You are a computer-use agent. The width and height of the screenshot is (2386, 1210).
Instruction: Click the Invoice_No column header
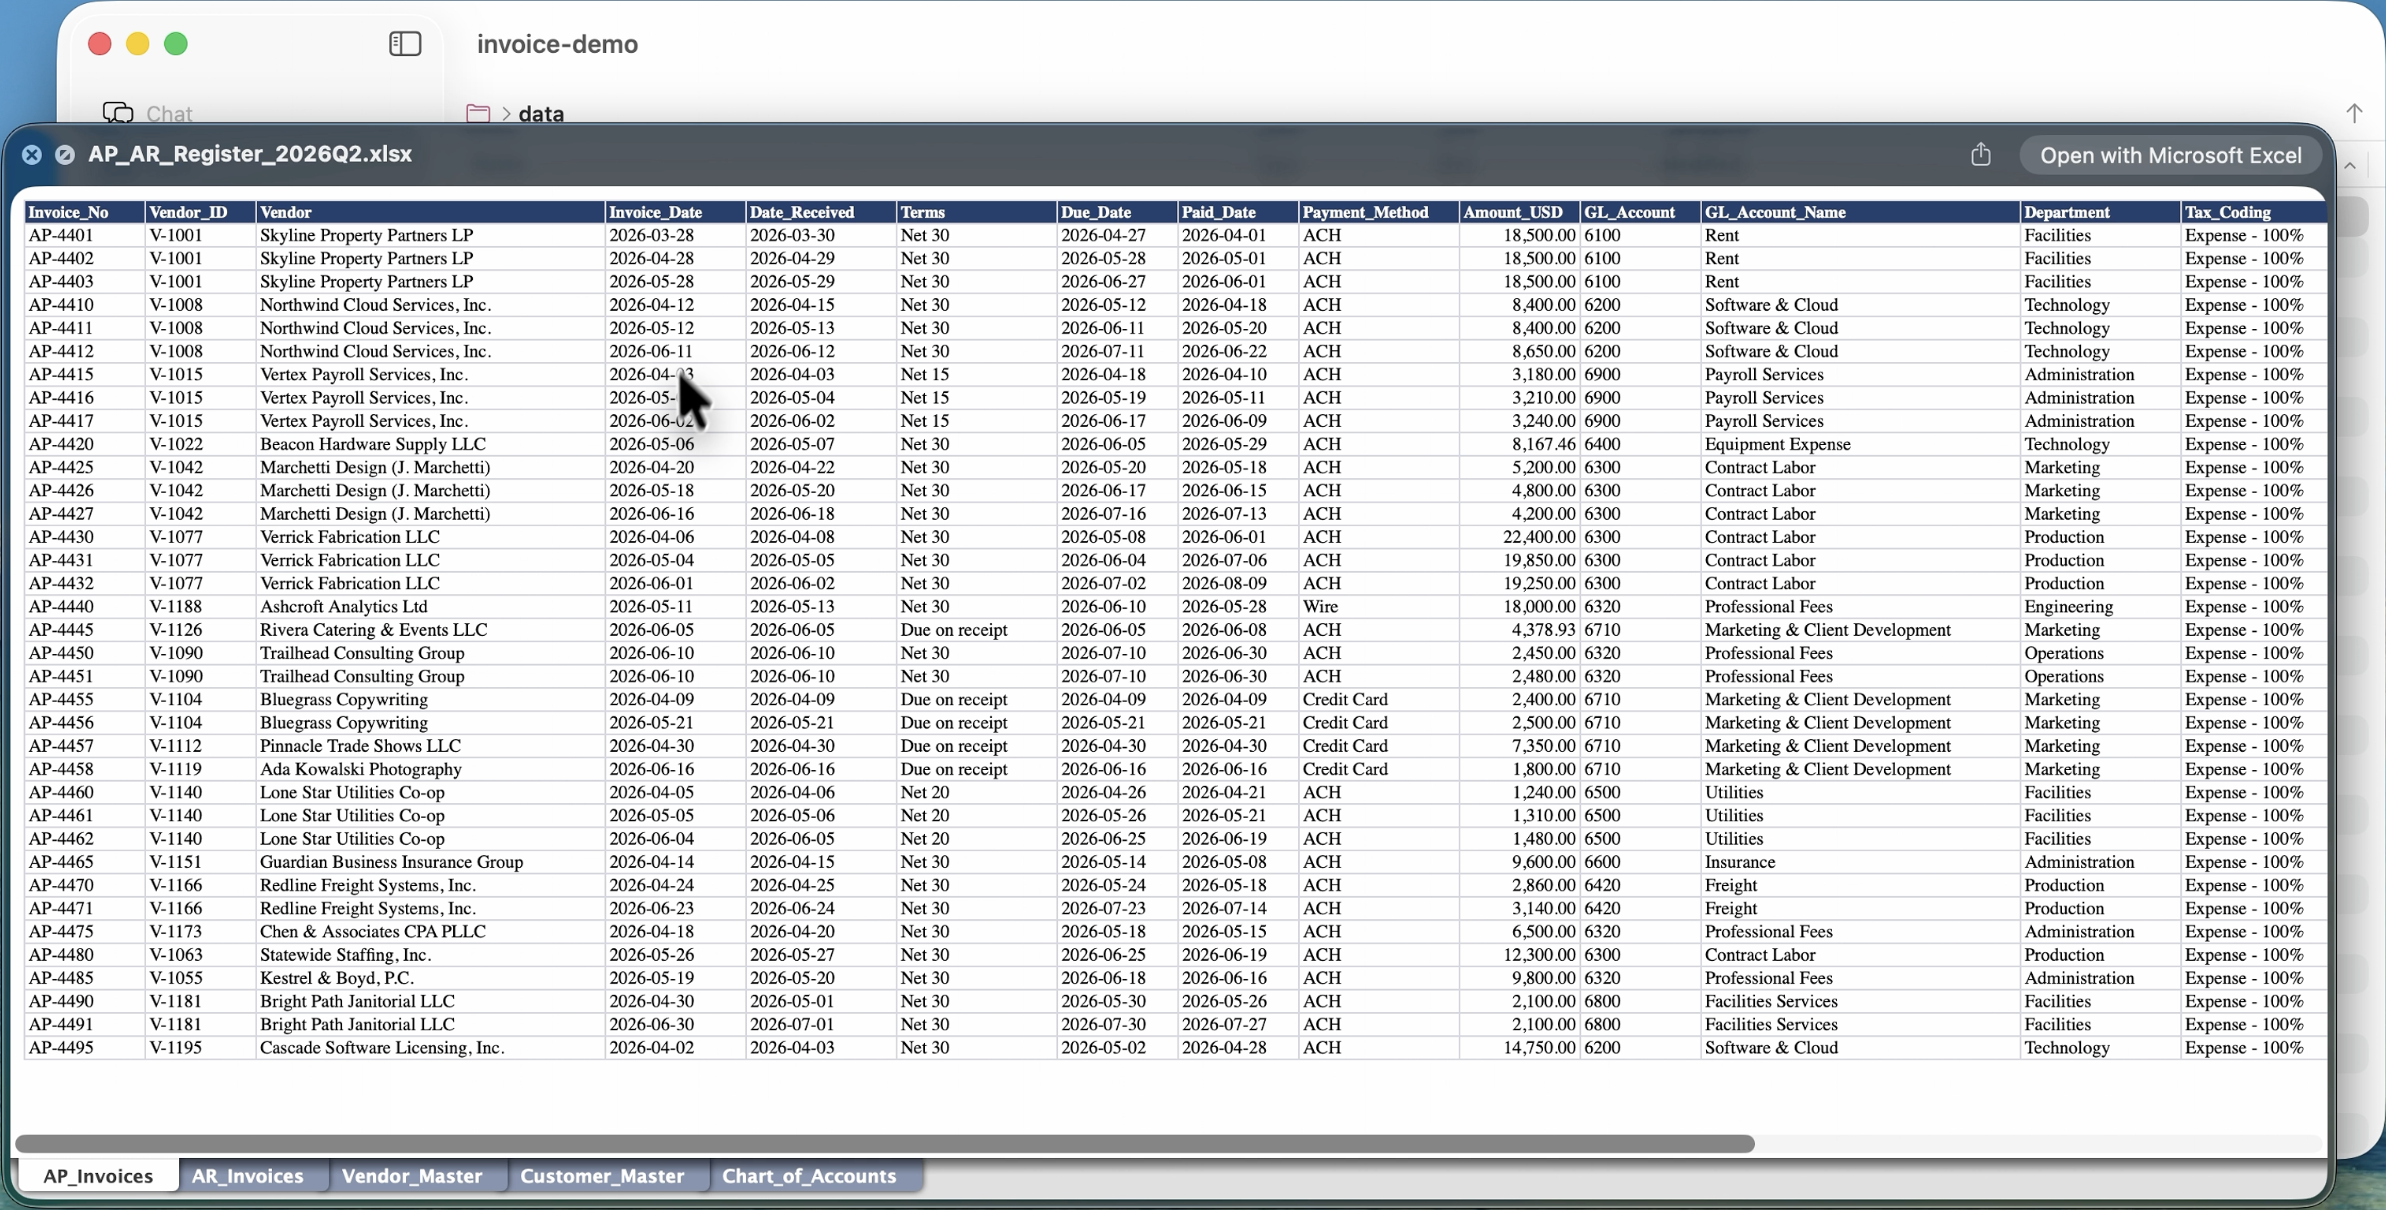[84, 212]
